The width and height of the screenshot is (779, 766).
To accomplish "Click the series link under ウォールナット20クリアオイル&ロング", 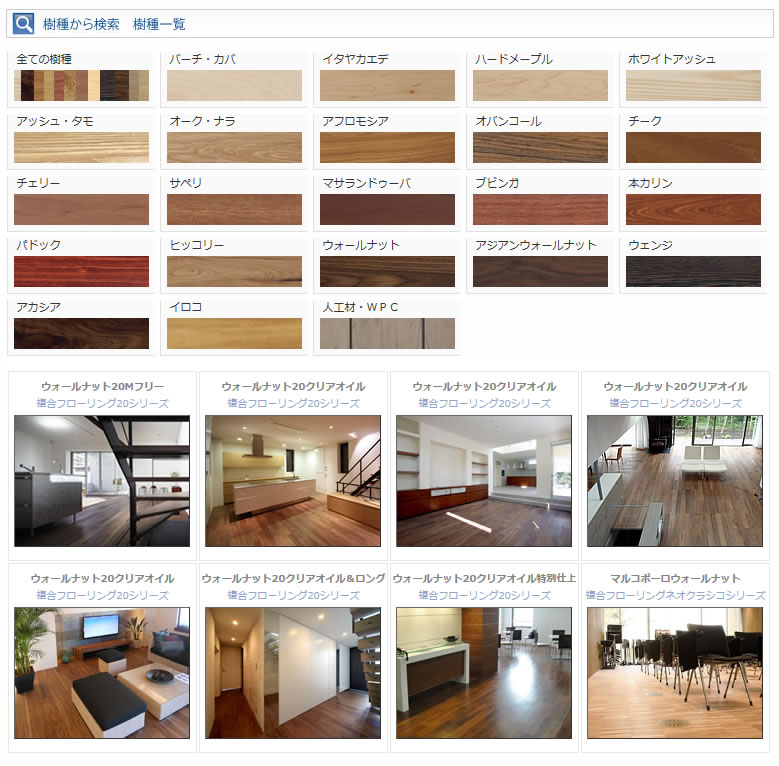I will (x=293, y=595).
